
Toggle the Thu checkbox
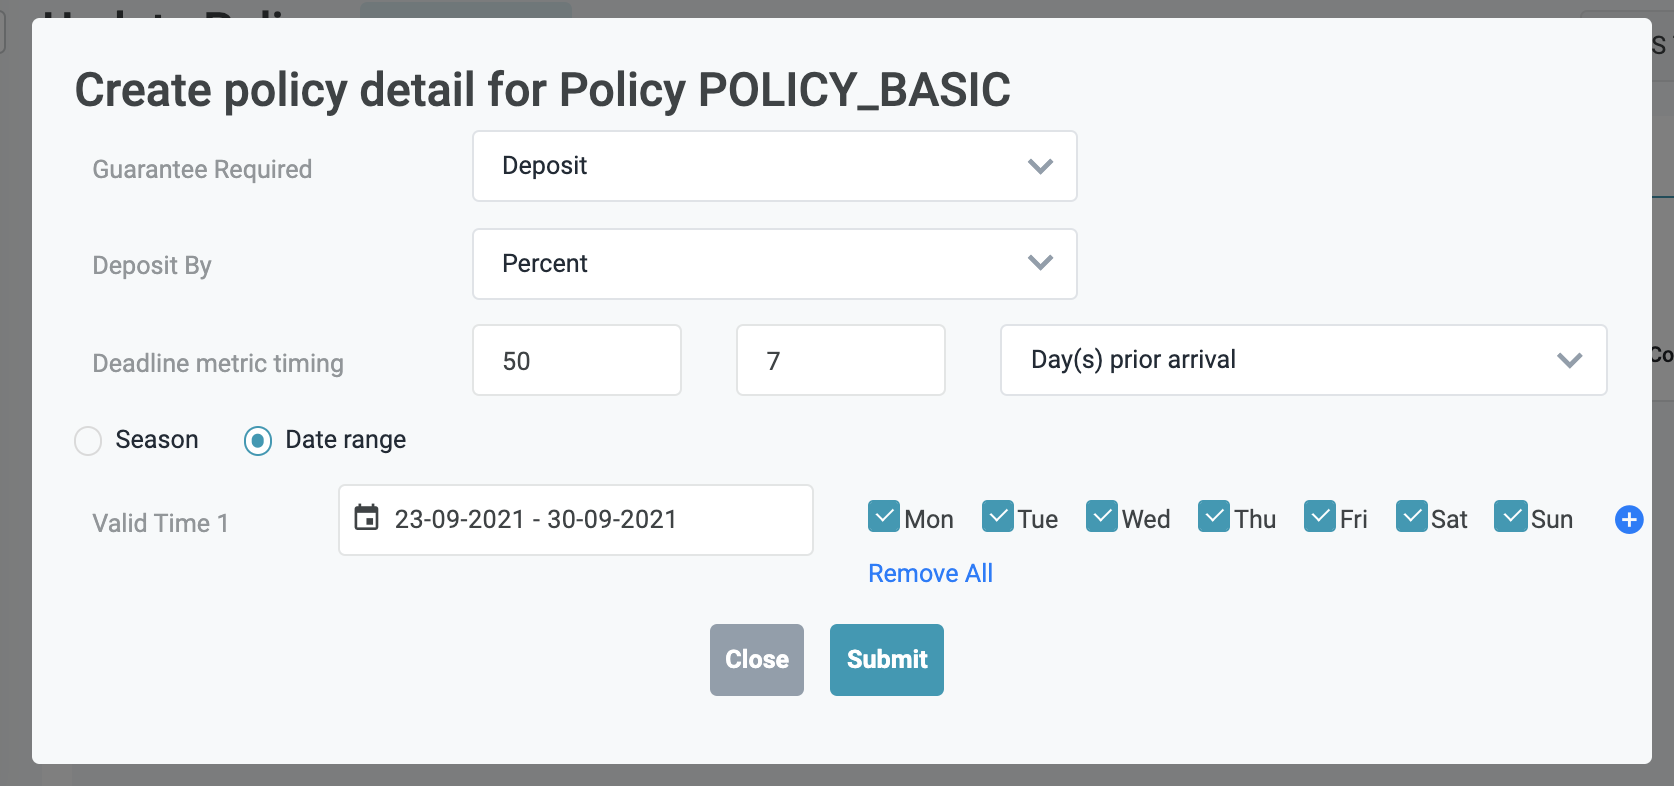coord(1214,517)
